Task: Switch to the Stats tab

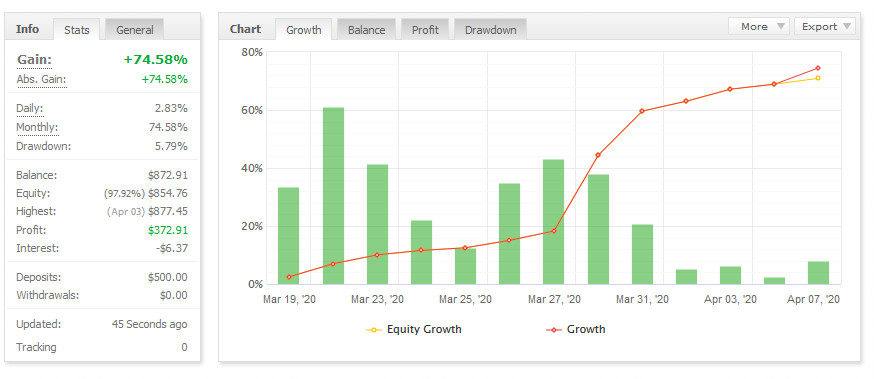Action: (x=77, y=30)
